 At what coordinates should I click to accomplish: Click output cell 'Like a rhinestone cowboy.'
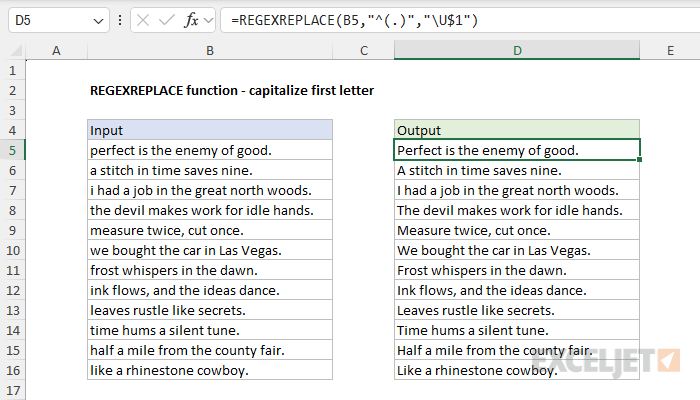[517, 370]
